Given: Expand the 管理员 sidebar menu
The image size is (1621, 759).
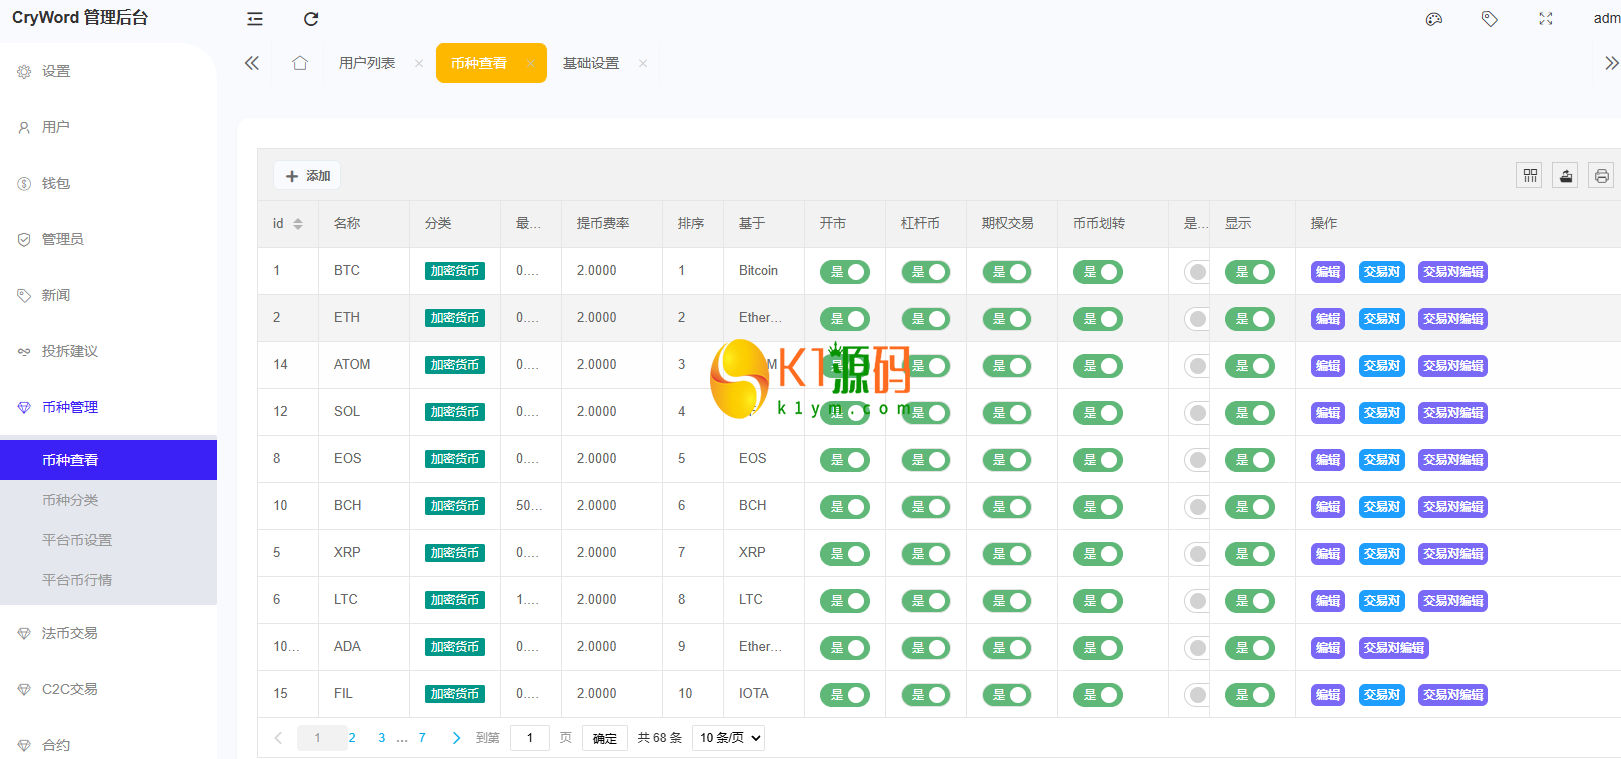Looking at the screenshot, I should [x=108, y=239].
